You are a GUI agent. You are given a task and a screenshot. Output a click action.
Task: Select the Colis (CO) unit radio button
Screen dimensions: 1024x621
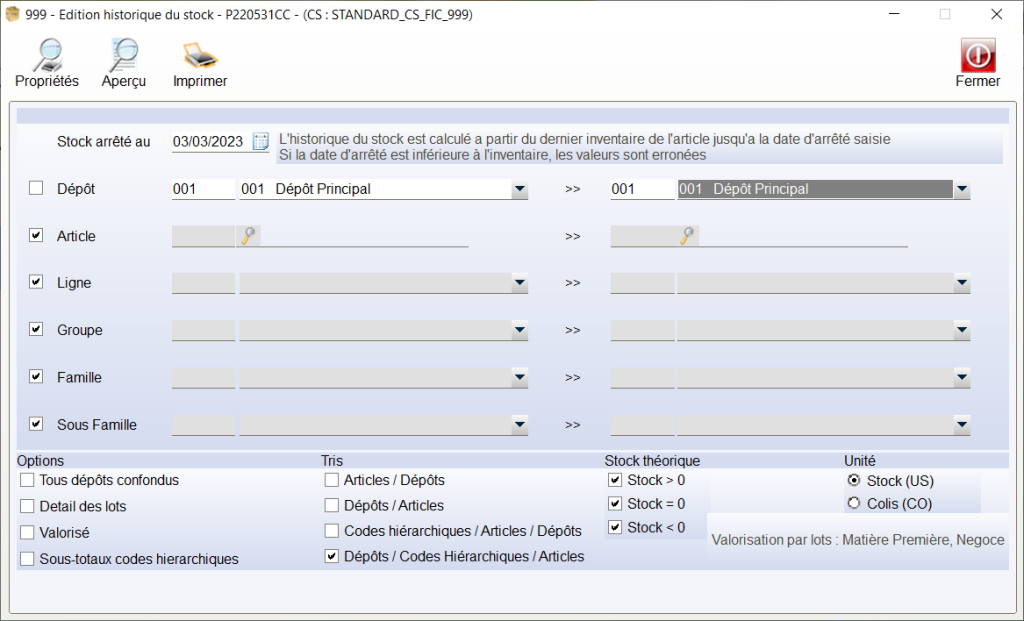tap(853, 504)
